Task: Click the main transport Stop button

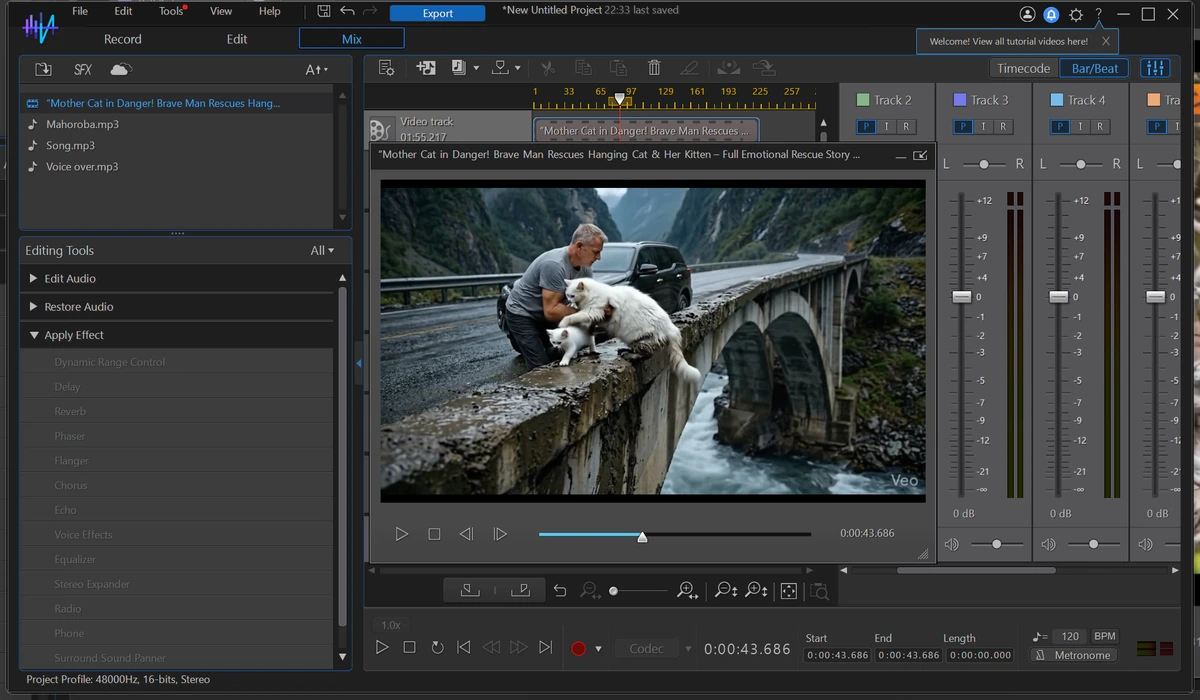Action: (409, 648)
